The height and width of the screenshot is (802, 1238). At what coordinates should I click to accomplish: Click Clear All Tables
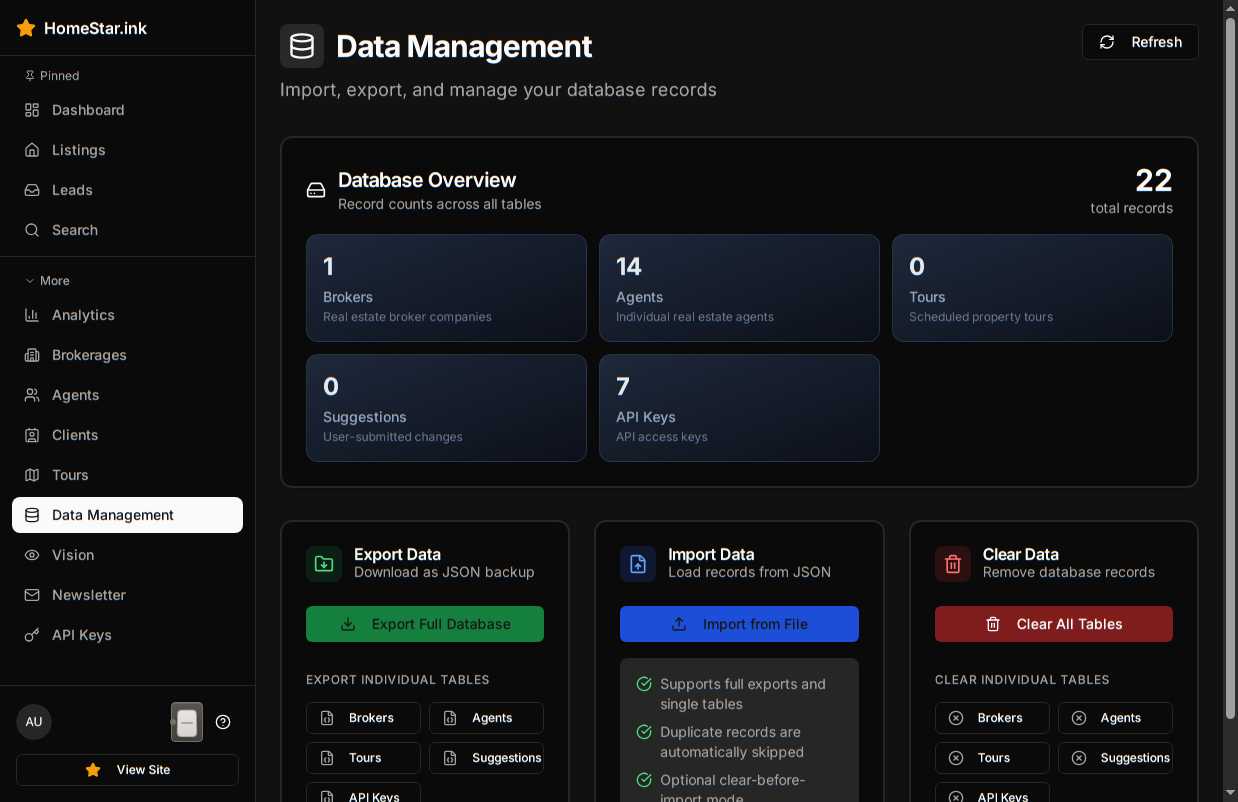tap(1054, 624)
